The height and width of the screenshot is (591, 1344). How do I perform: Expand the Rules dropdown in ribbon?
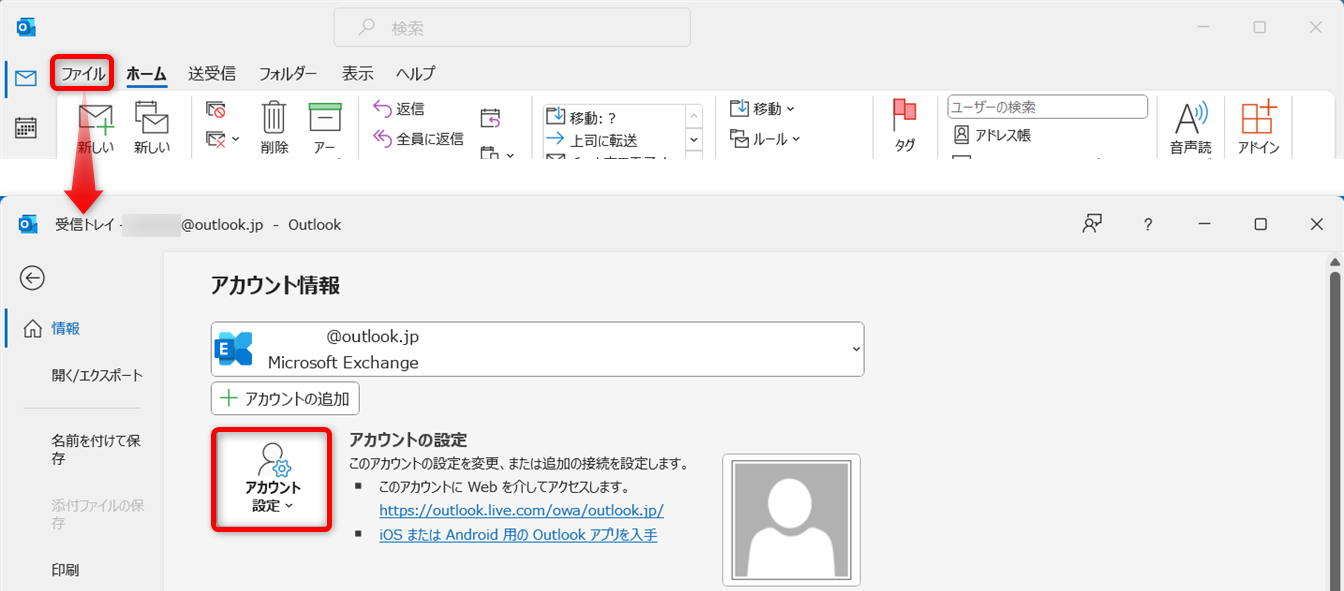coord(766,139)
